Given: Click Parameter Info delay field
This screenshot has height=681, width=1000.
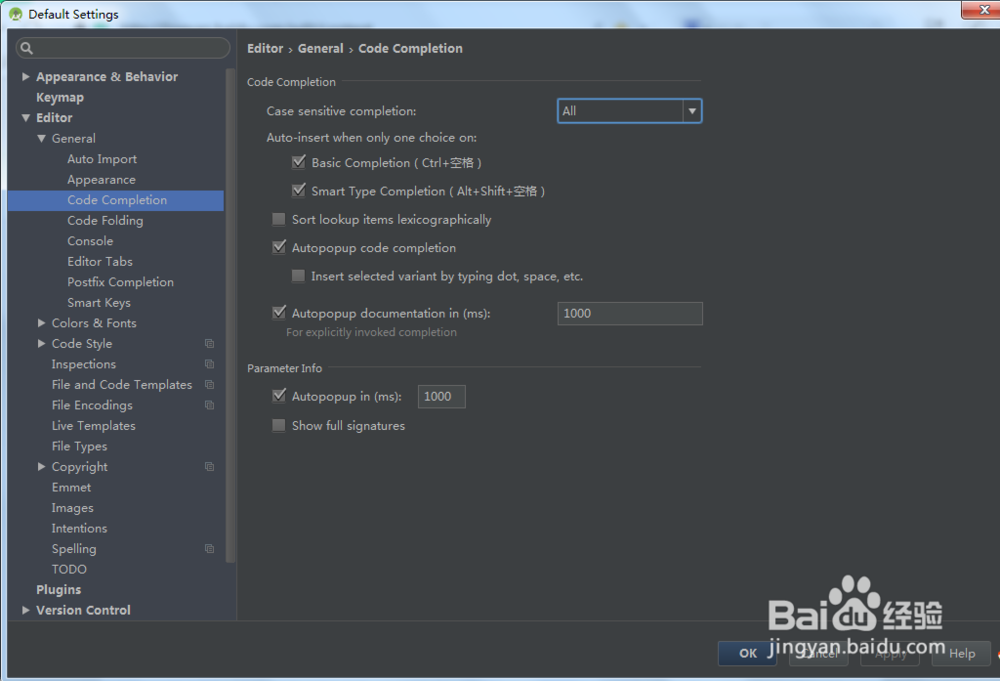Looking at the screenshot, I should (441, 396).
